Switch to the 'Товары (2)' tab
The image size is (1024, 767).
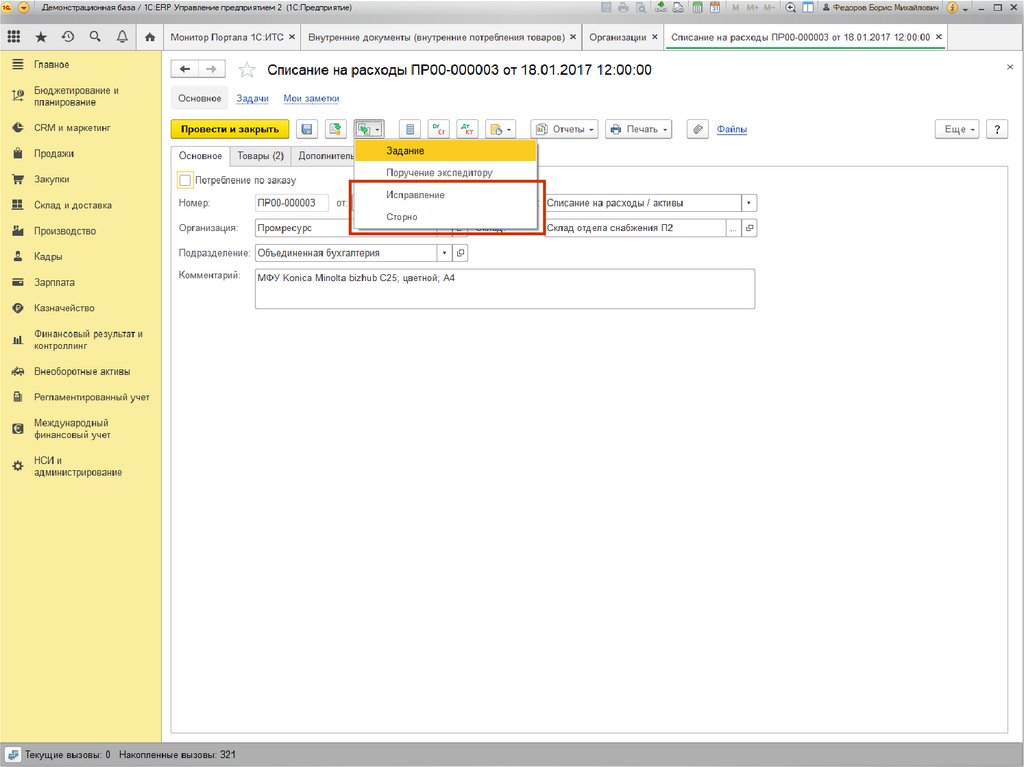click(260, 156)
